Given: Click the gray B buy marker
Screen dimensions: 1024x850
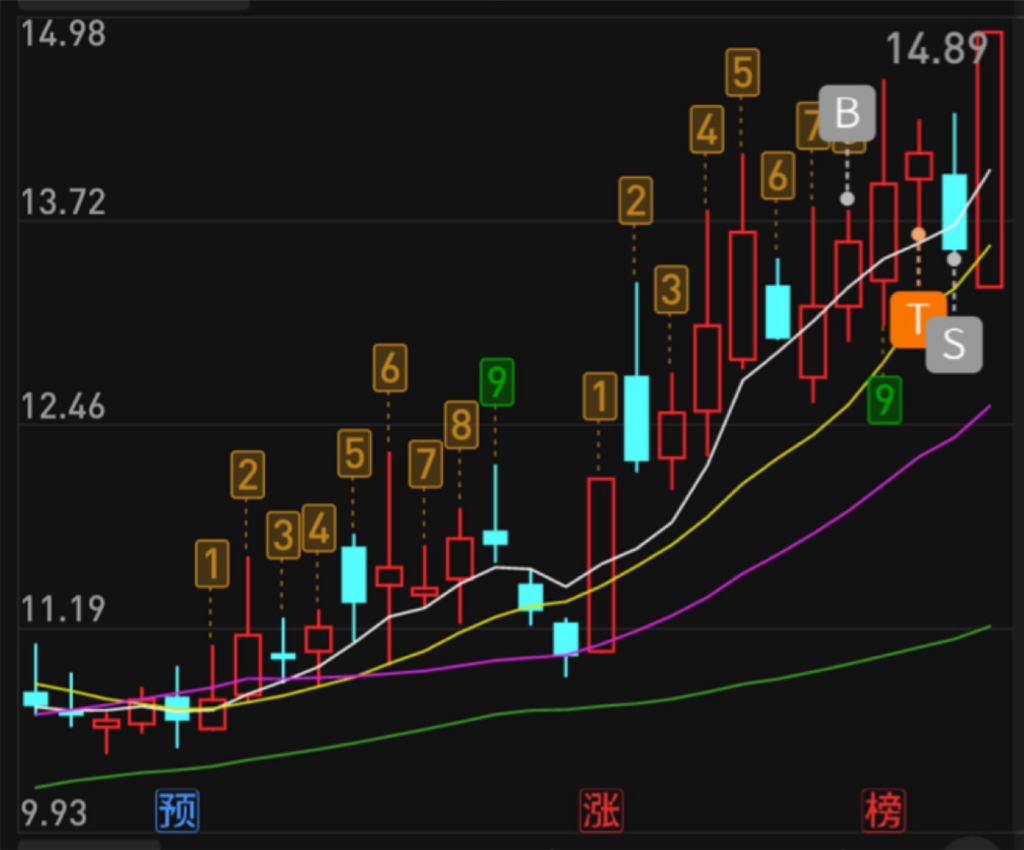Looking at the screenshot, I should coord(847,113).
